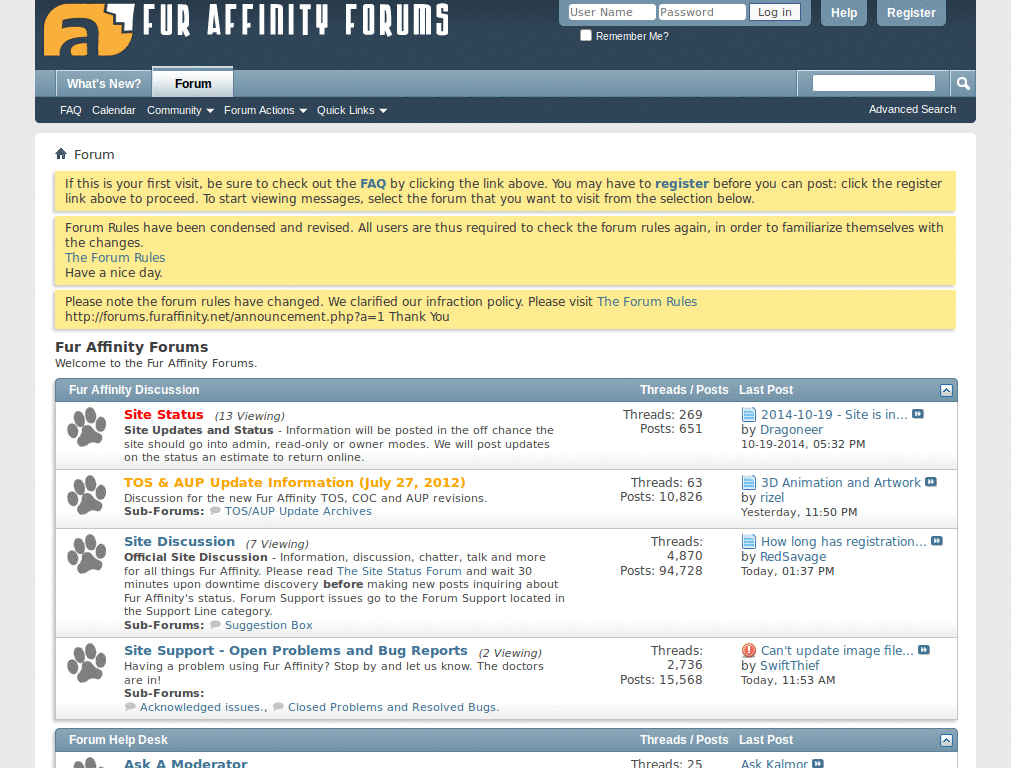
Task: Click the post icon next to 3D Animation and Artwork
Action: click(x=748, y=482)
